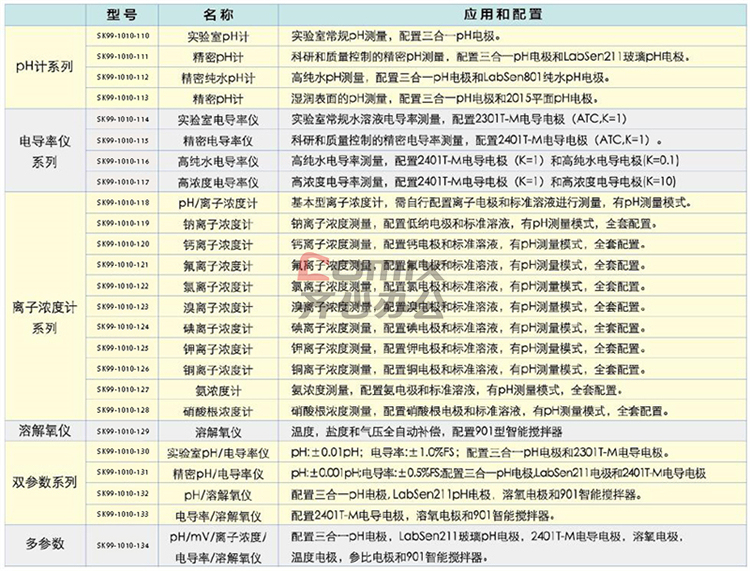Click model number SK99-1010-115
The width and height of the screenshot is (750, 571).
[123, 141]
